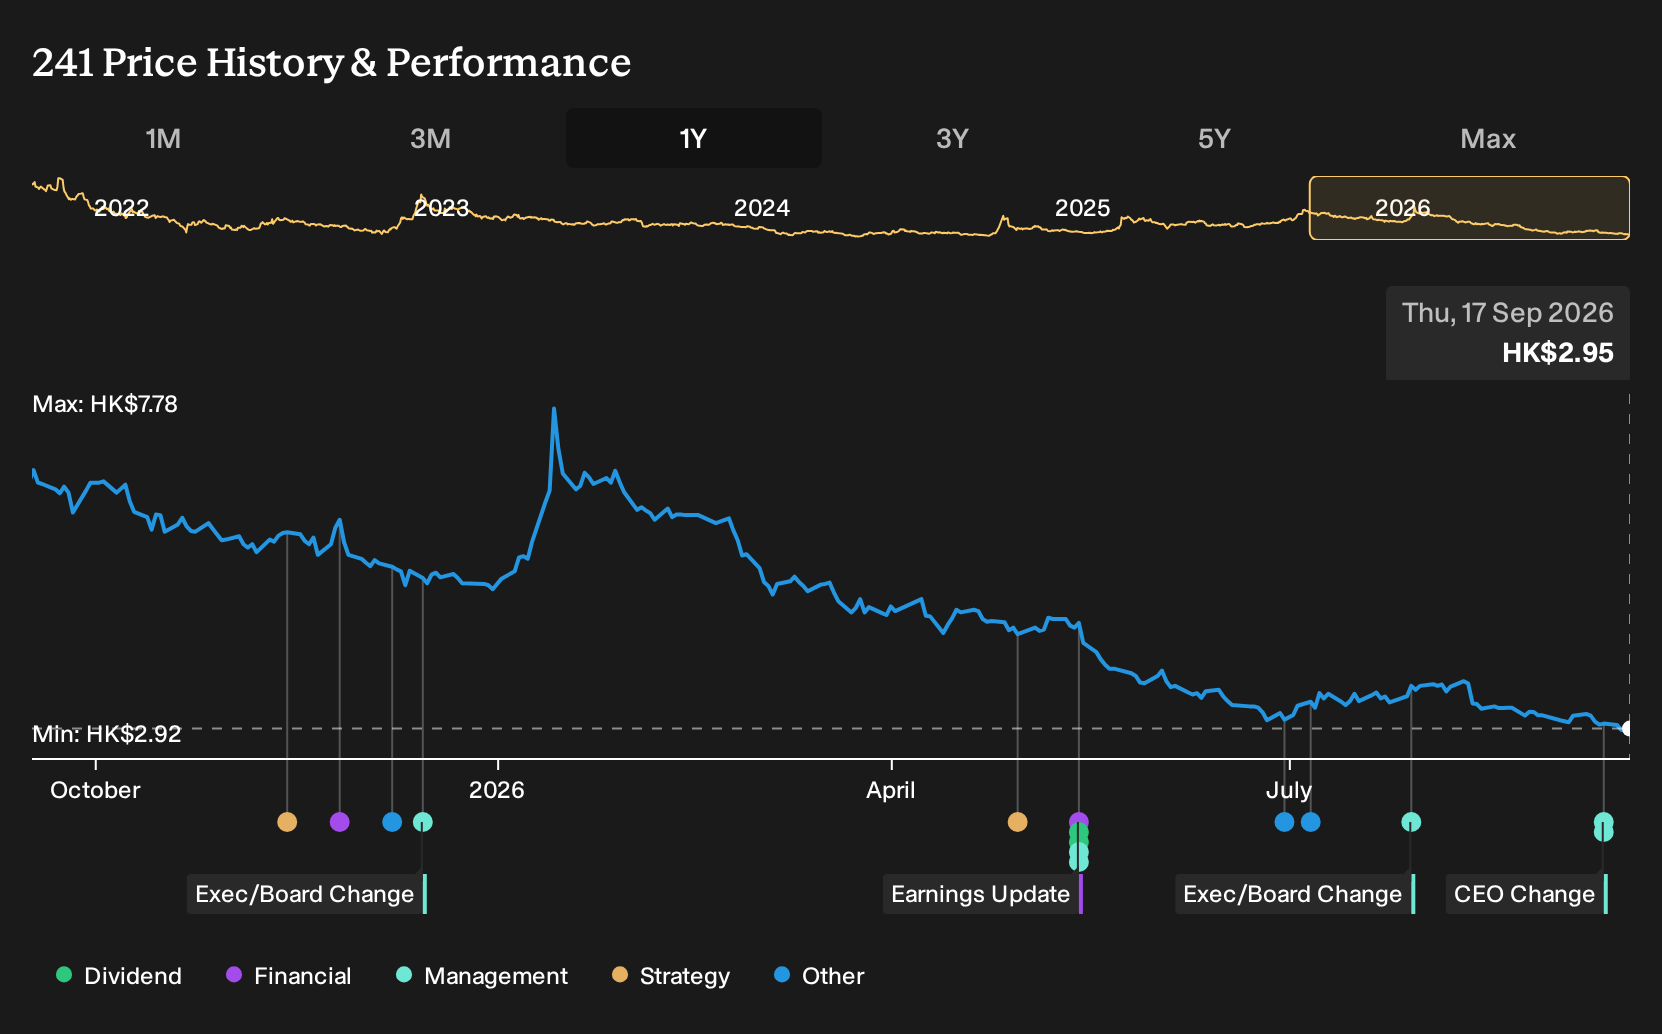Viewport: 1662px width, 1034px height.
Task: Toggle the Strategy legend filter
Action: [671, 976]
